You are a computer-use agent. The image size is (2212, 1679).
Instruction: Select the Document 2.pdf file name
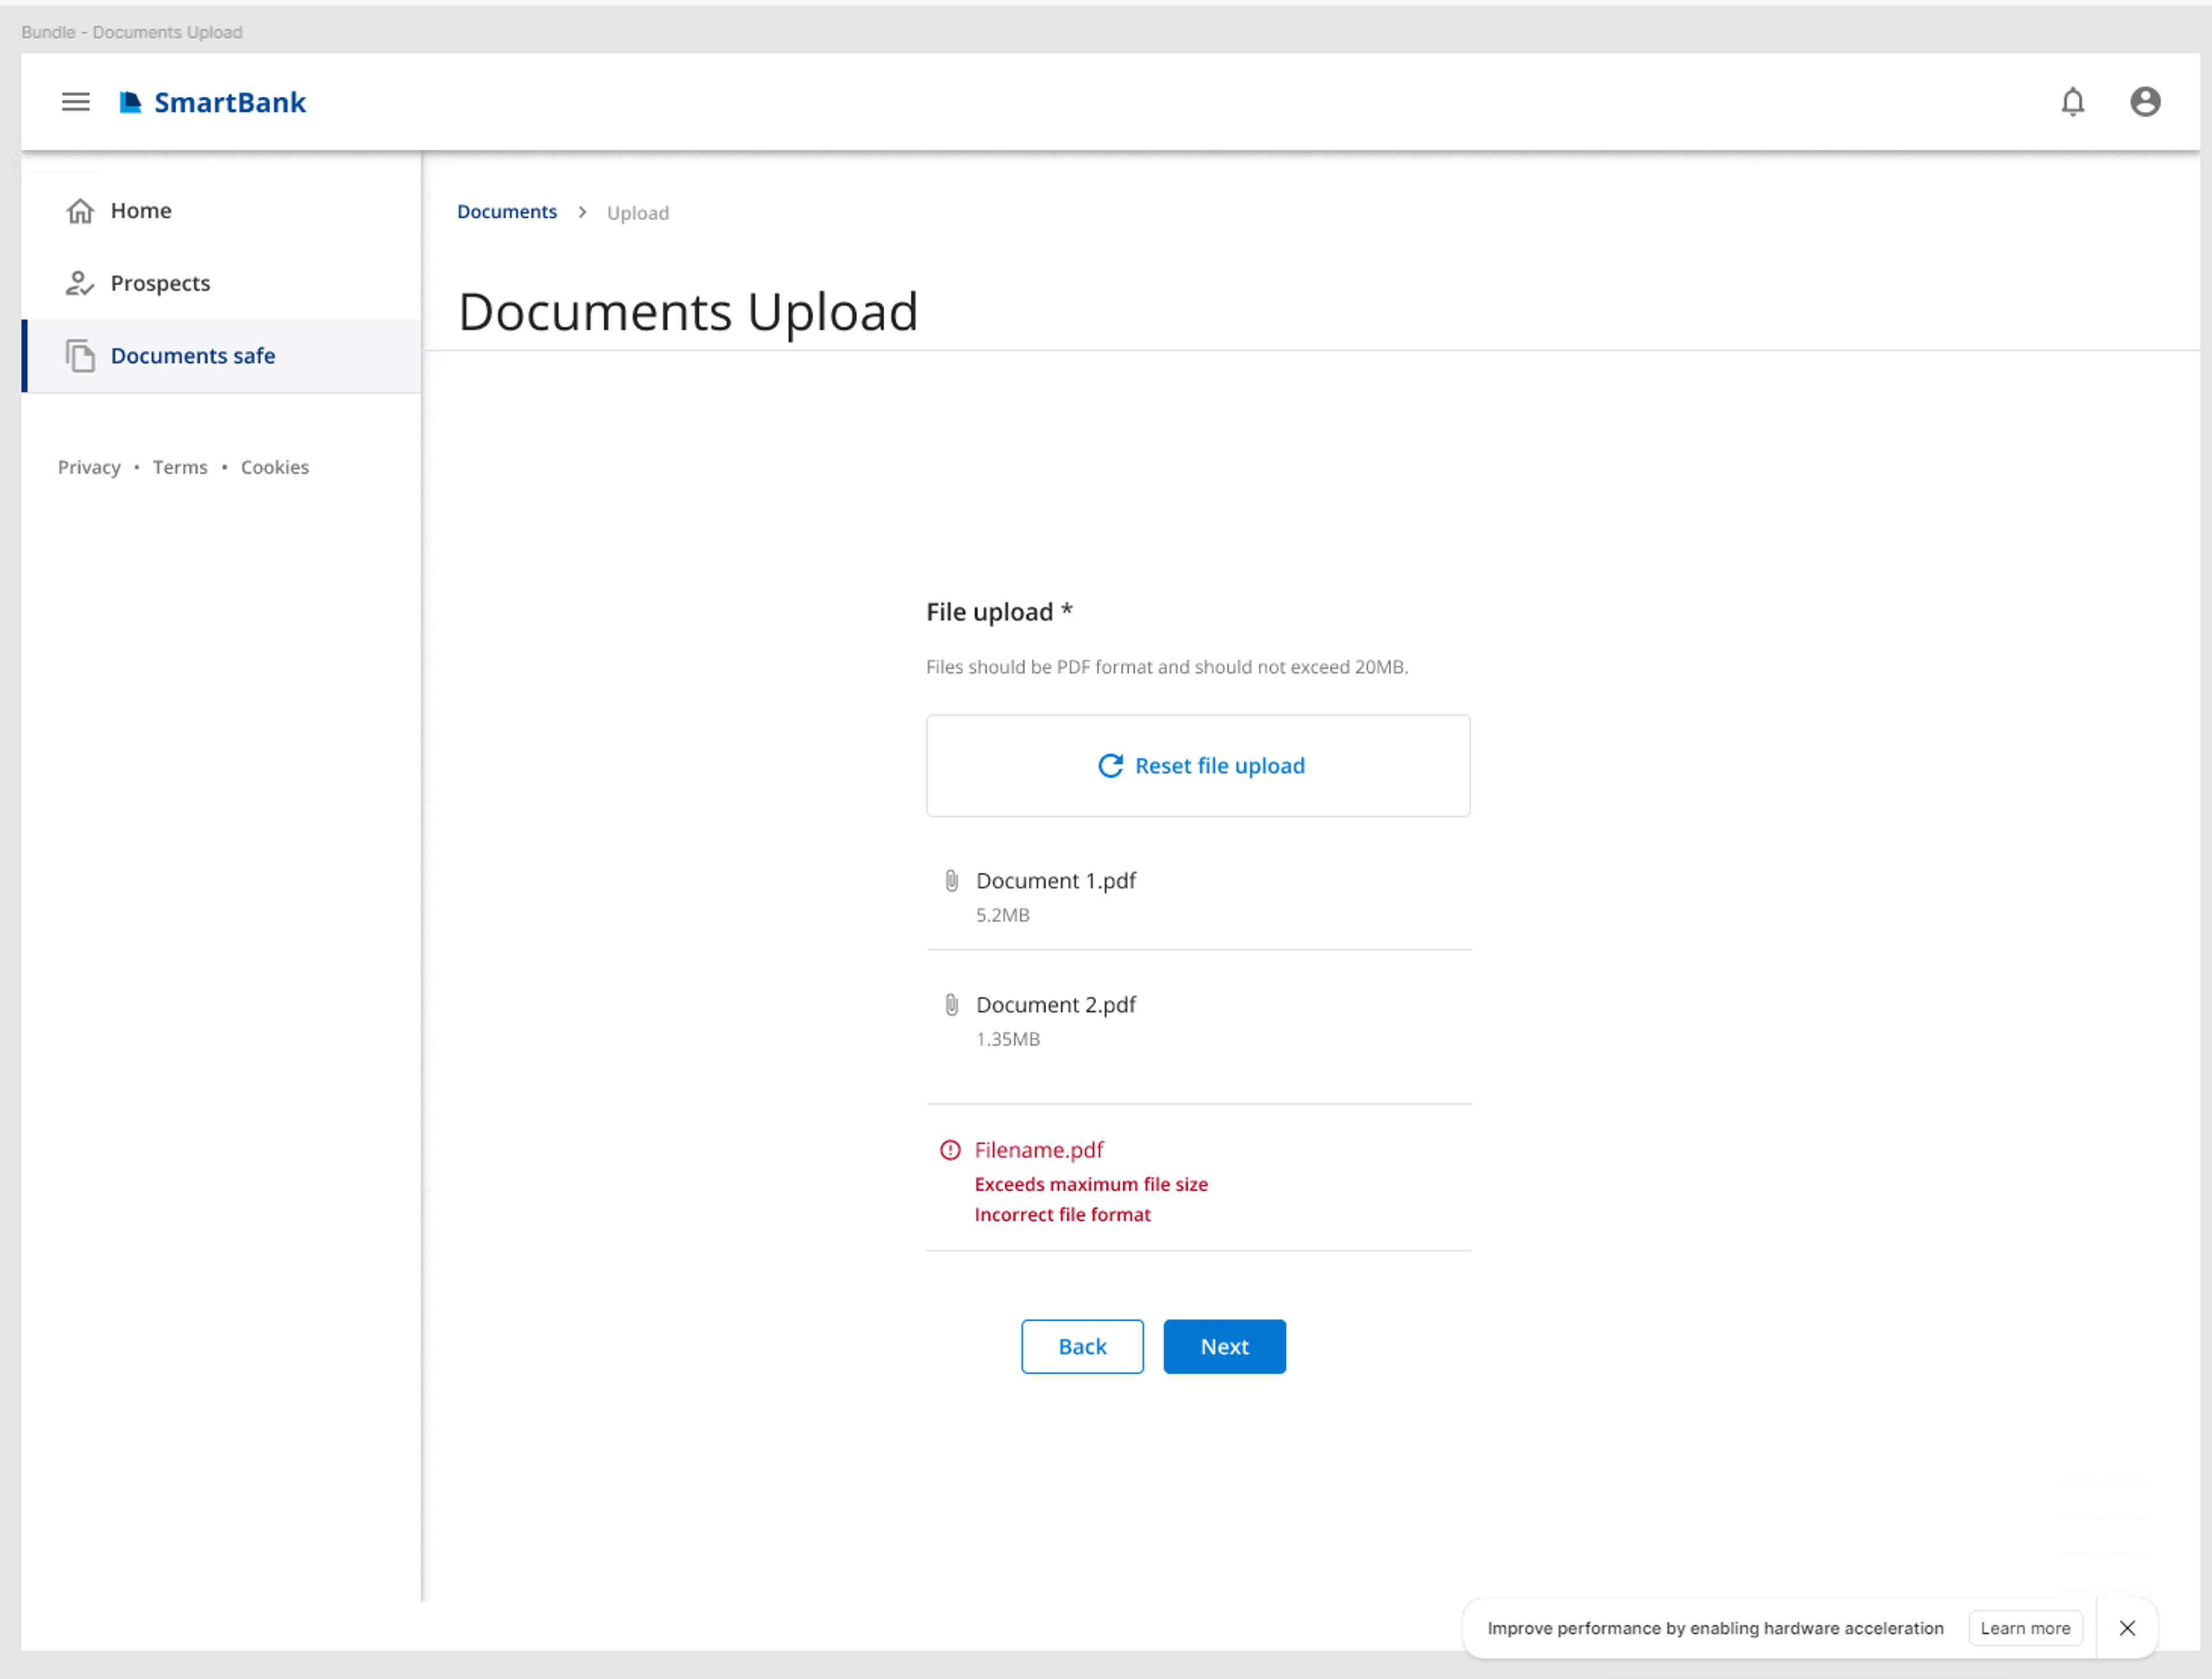(1056, 1005)
